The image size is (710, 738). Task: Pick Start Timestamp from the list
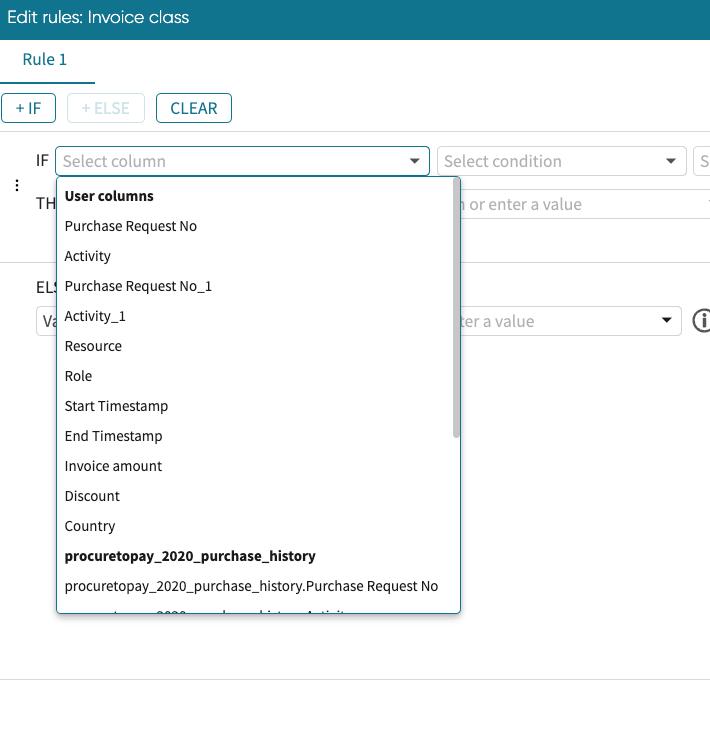[x=116, y=406]
